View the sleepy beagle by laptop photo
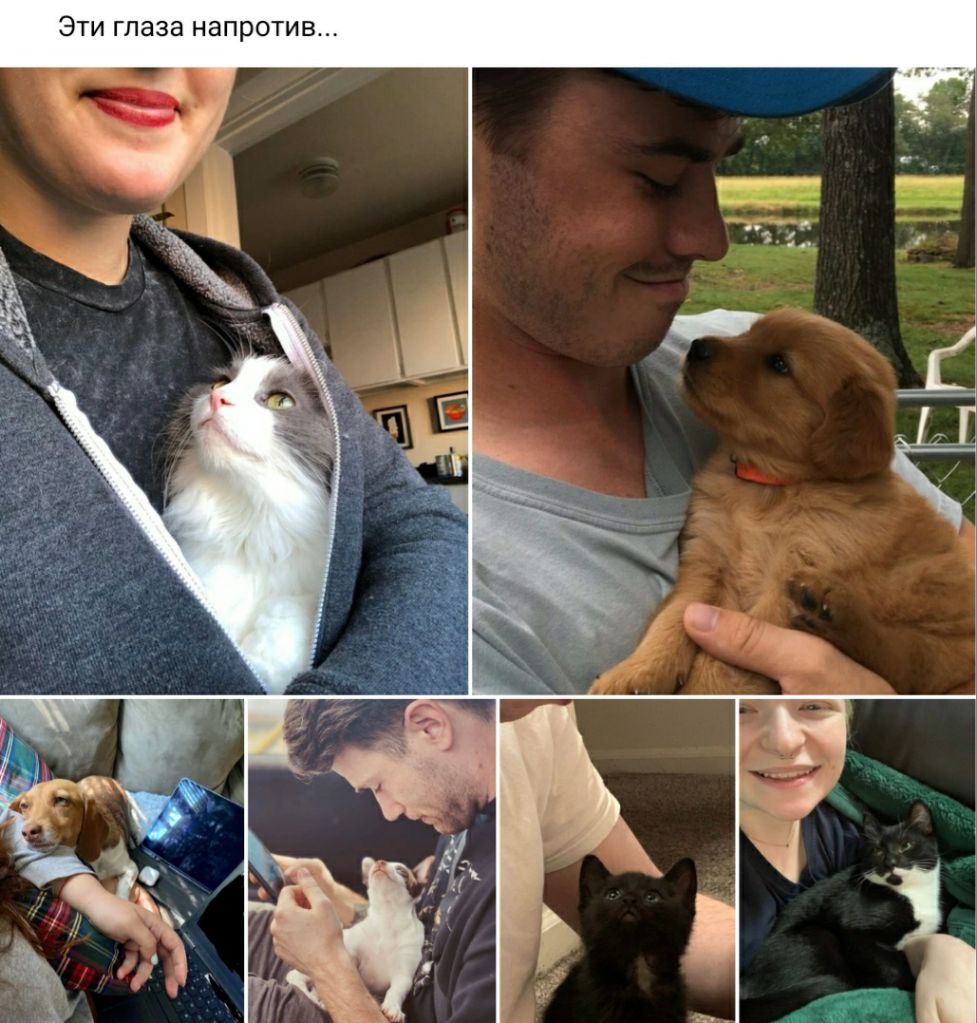This screenshot has height=1023, width=977. (121, 861)
